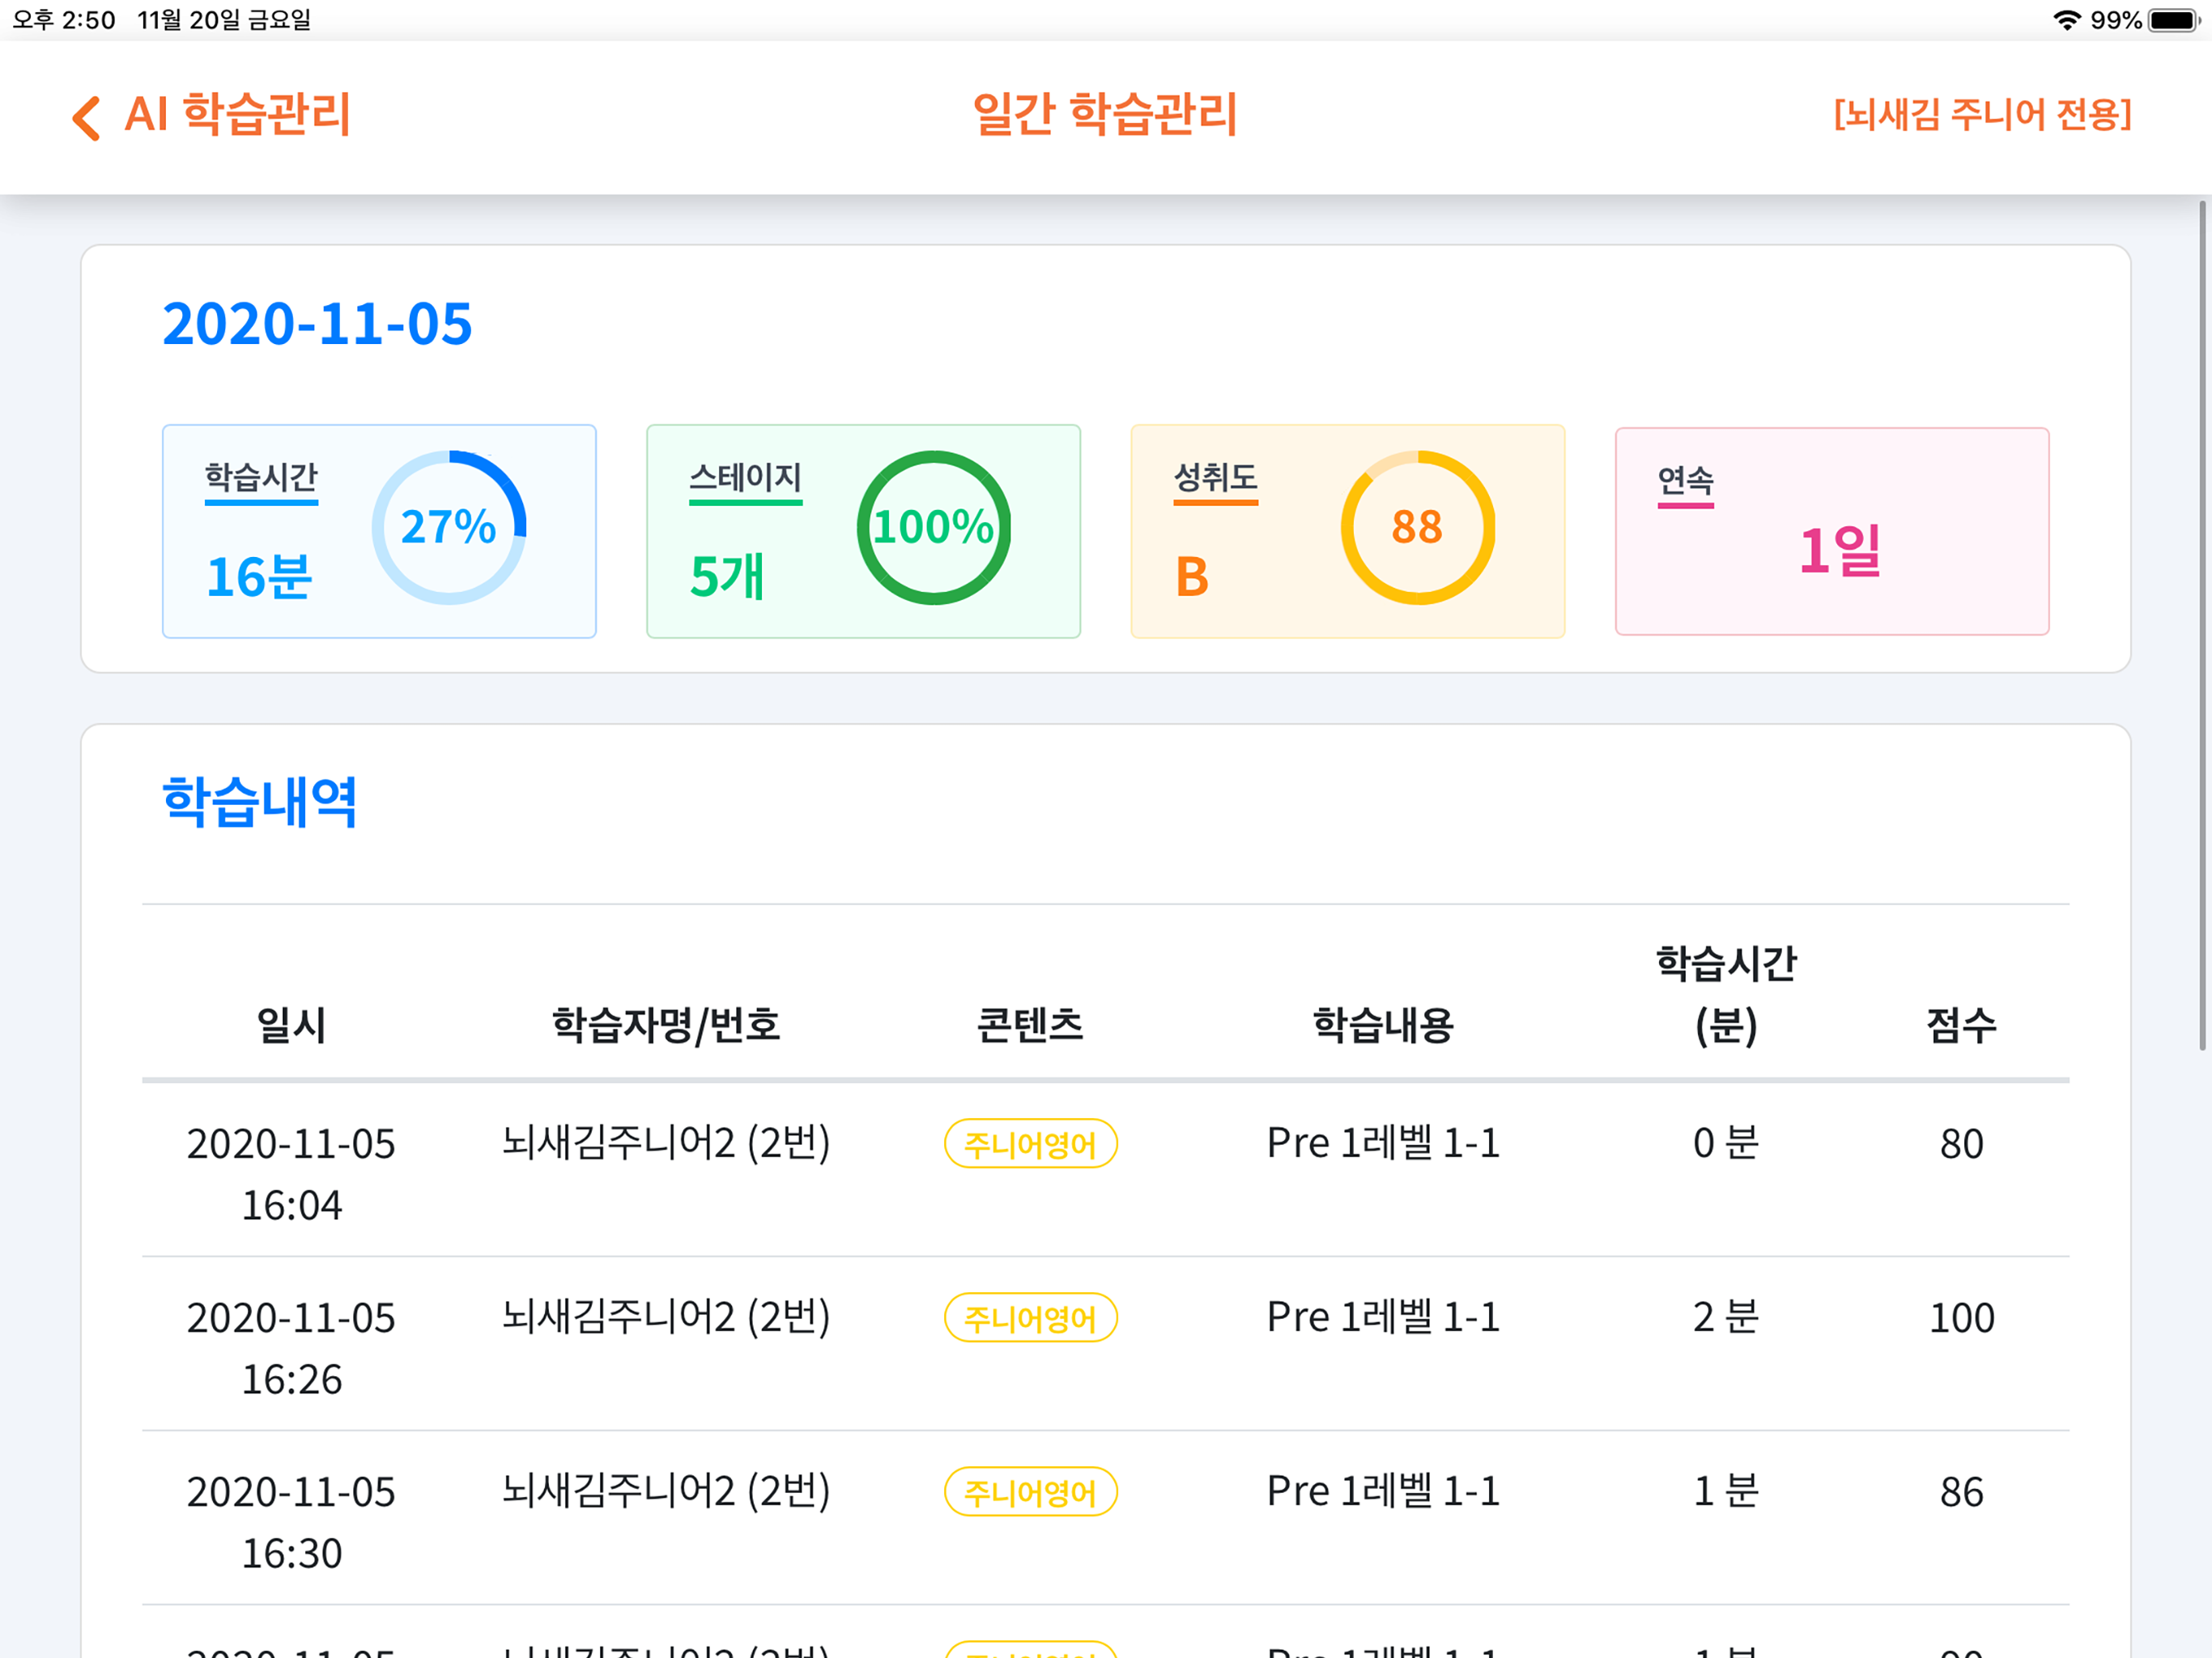The width and height of the screenshot is (2212, 1658).
Task: Select the score 80 cell
Action: pyautogui.click(x=1961, y=1144)
